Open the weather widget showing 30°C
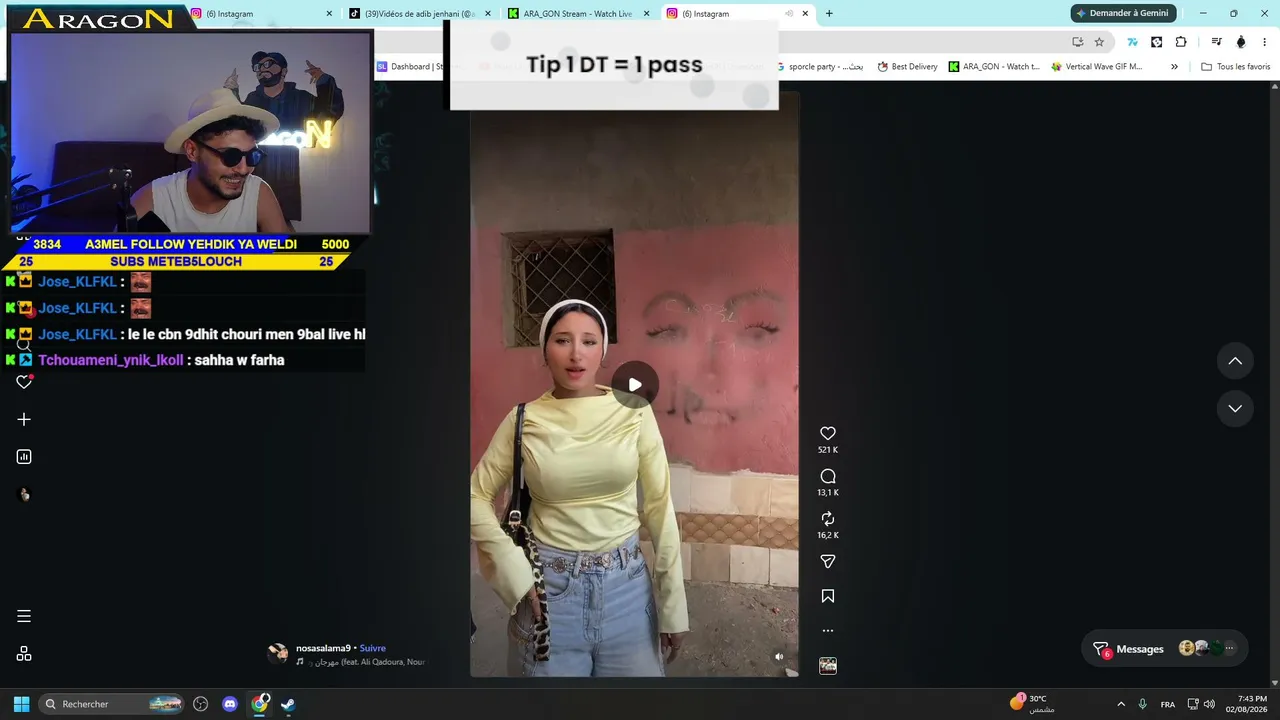The height and width of the screenshot is (720, 1280). [1032, 703]
